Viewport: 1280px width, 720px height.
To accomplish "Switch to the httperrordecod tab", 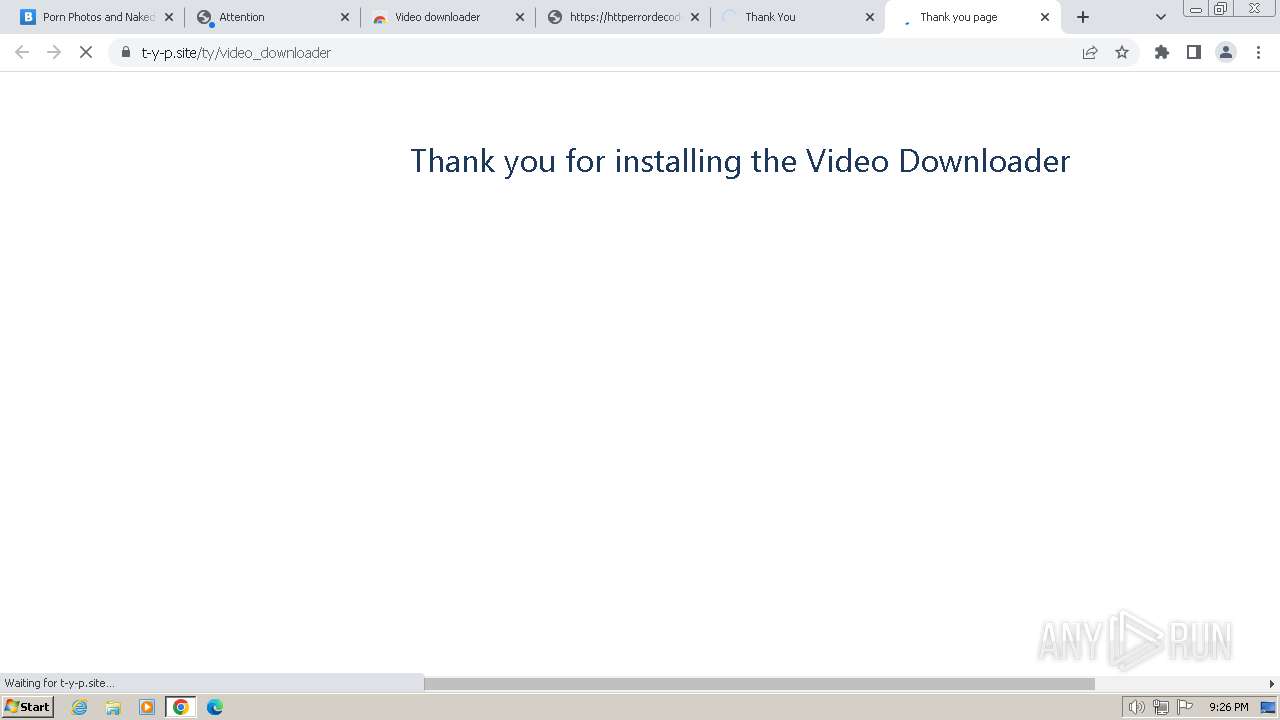I will [x=622, y=17].
